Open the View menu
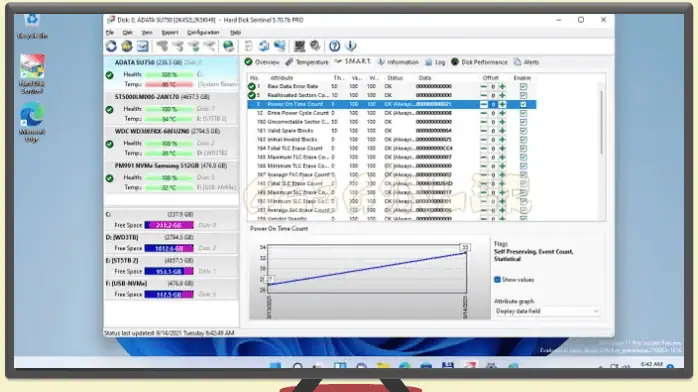 [x=147, y=32]
